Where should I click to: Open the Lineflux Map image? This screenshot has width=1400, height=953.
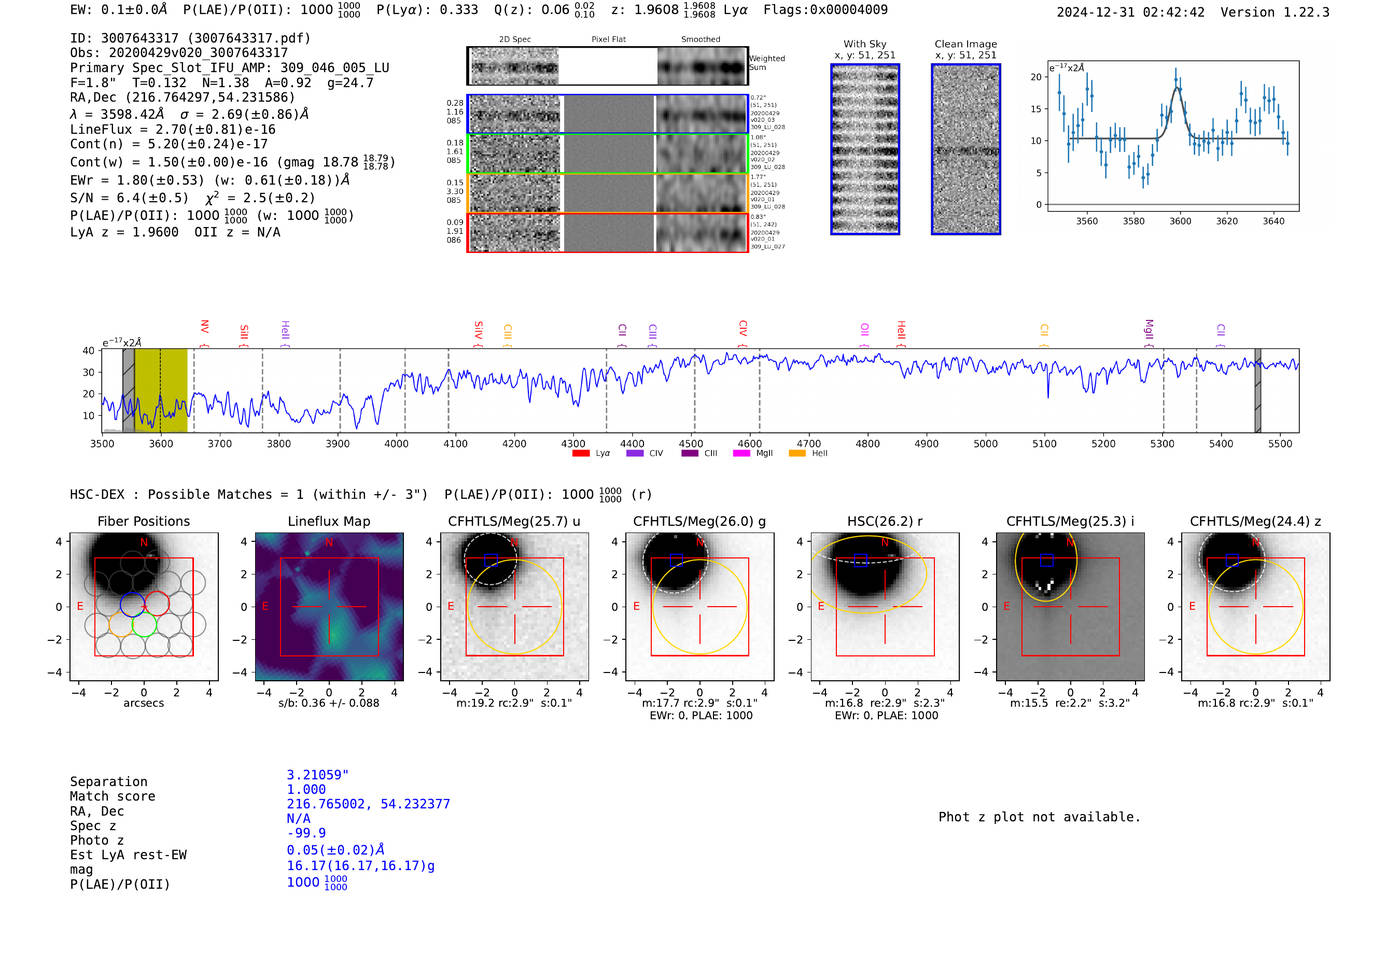click(329, 606)
